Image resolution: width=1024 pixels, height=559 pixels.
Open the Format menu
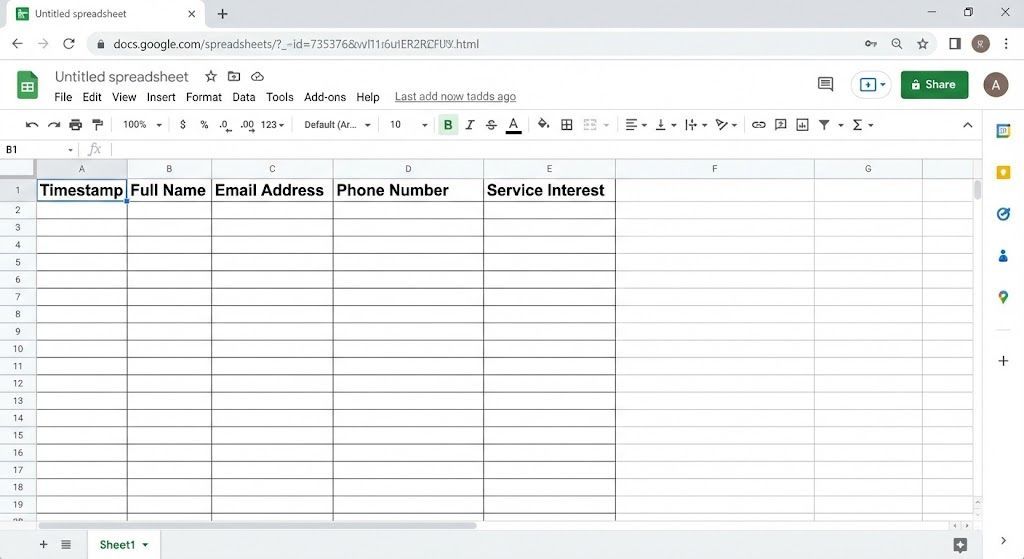point(204,97)
